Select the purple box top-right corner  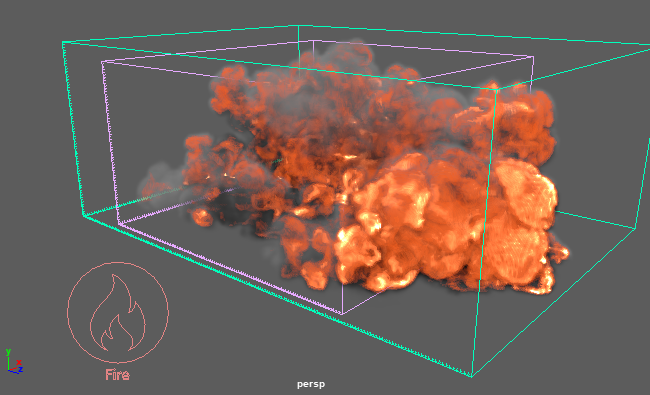click(533, 57)
